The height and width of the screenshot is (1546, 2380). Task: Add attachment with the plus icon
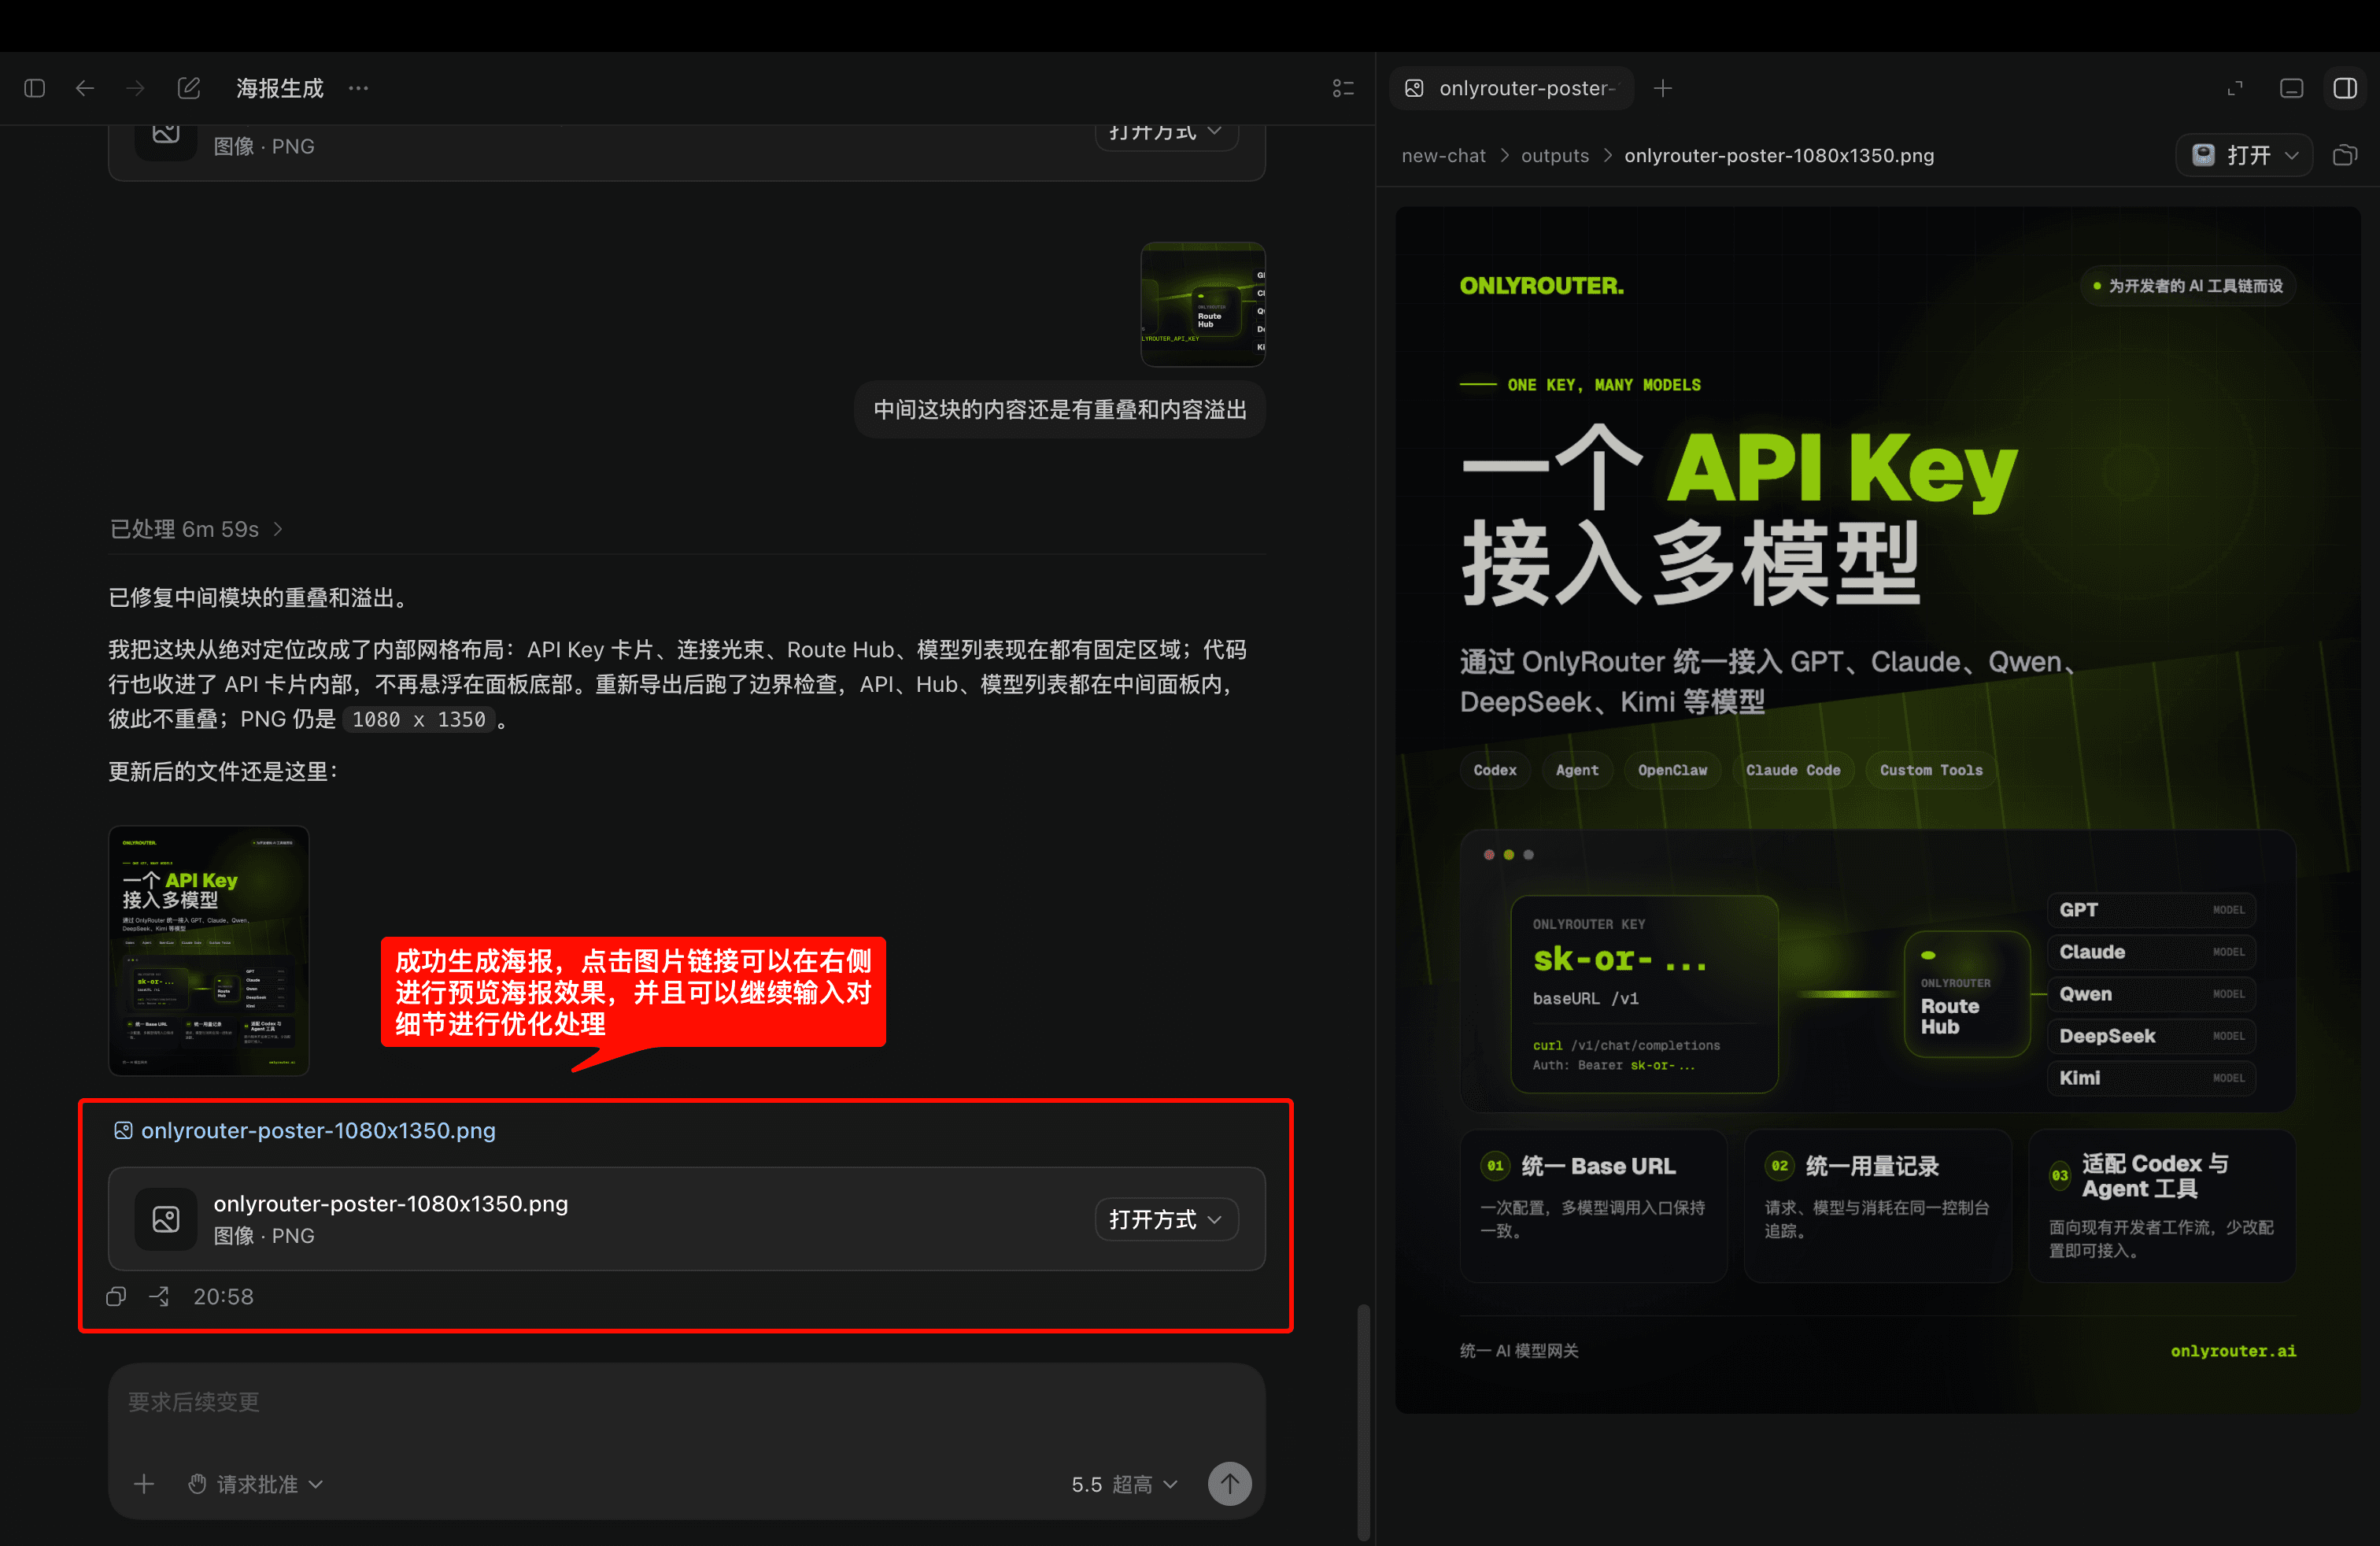tap(144, 1484)
